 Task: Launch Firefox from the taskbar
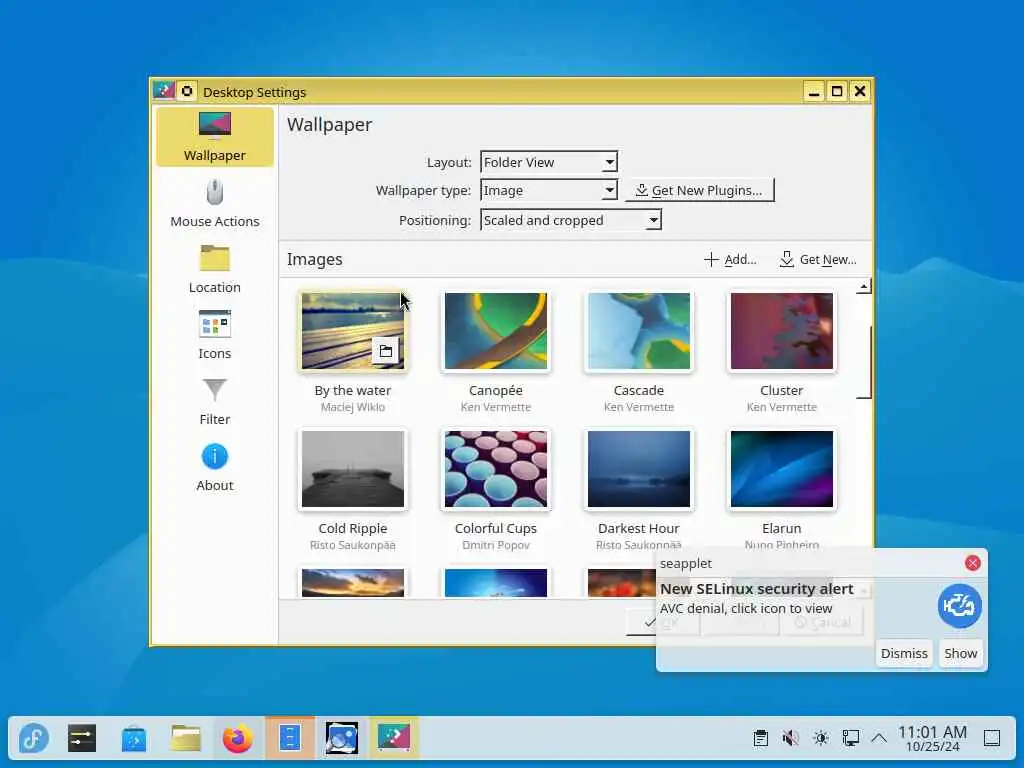pyautogui.click(x=238, y=739)
